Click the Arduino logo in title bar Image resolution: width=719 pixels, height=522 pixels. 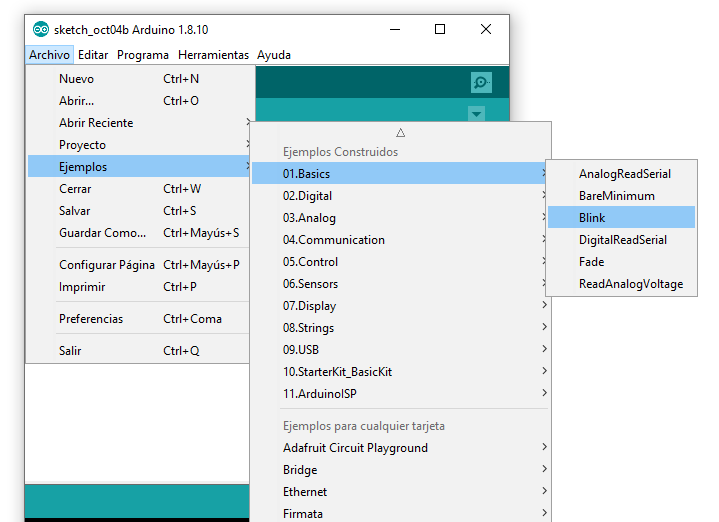coord(41,30)
